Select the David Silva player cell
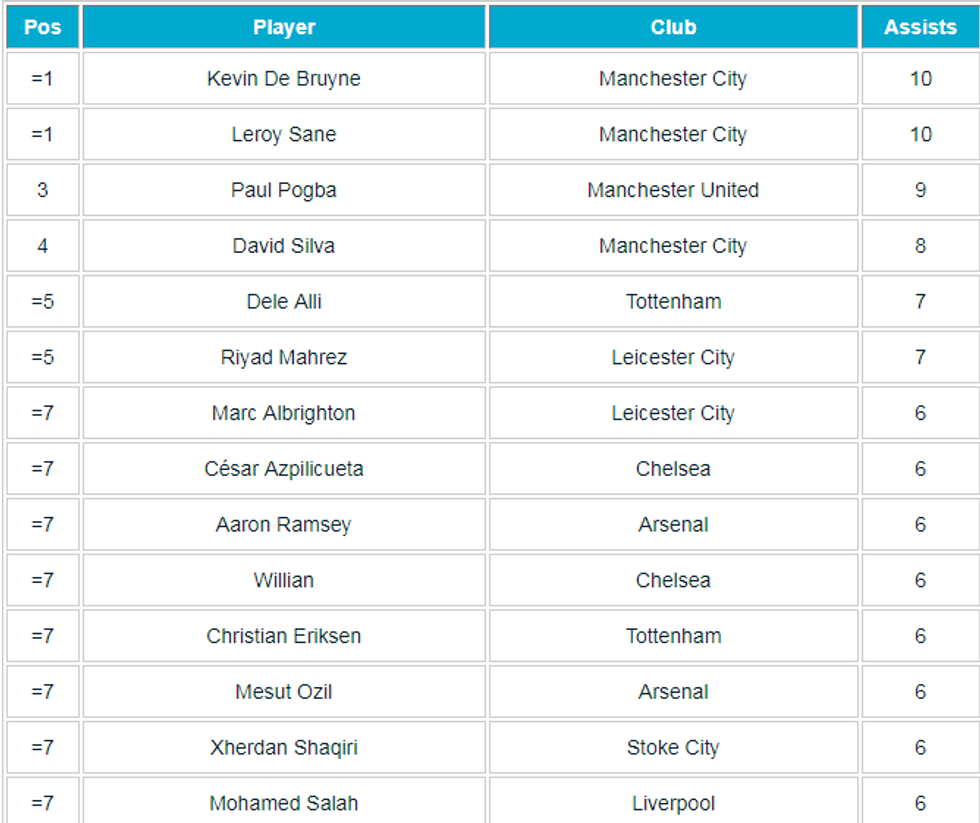Viewport: 980px width, 823px height. tap(284, 246)
